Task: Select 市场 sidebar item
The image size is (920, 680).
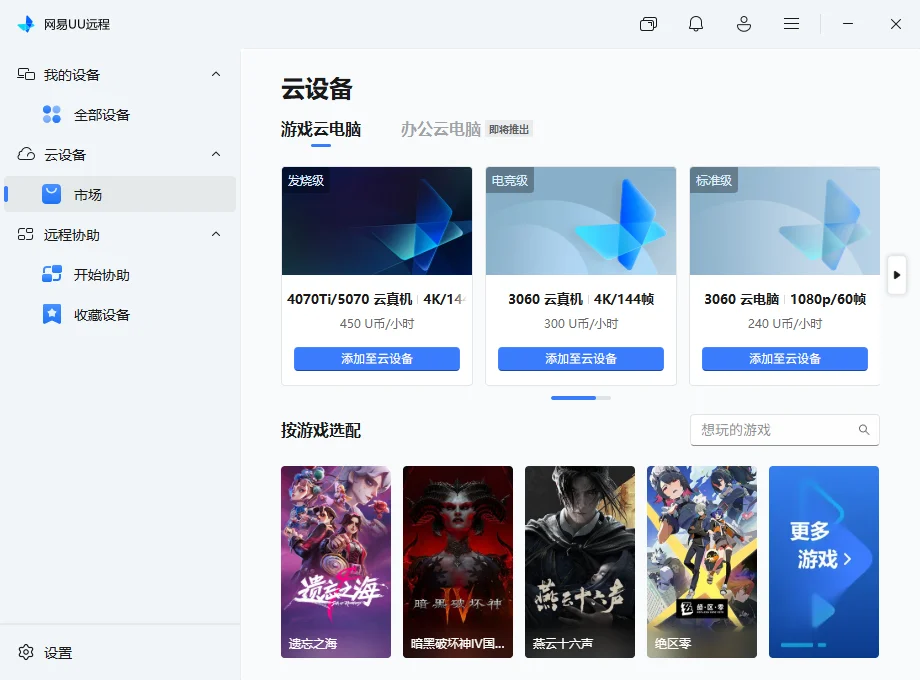Action: click(x=120, y=194)
